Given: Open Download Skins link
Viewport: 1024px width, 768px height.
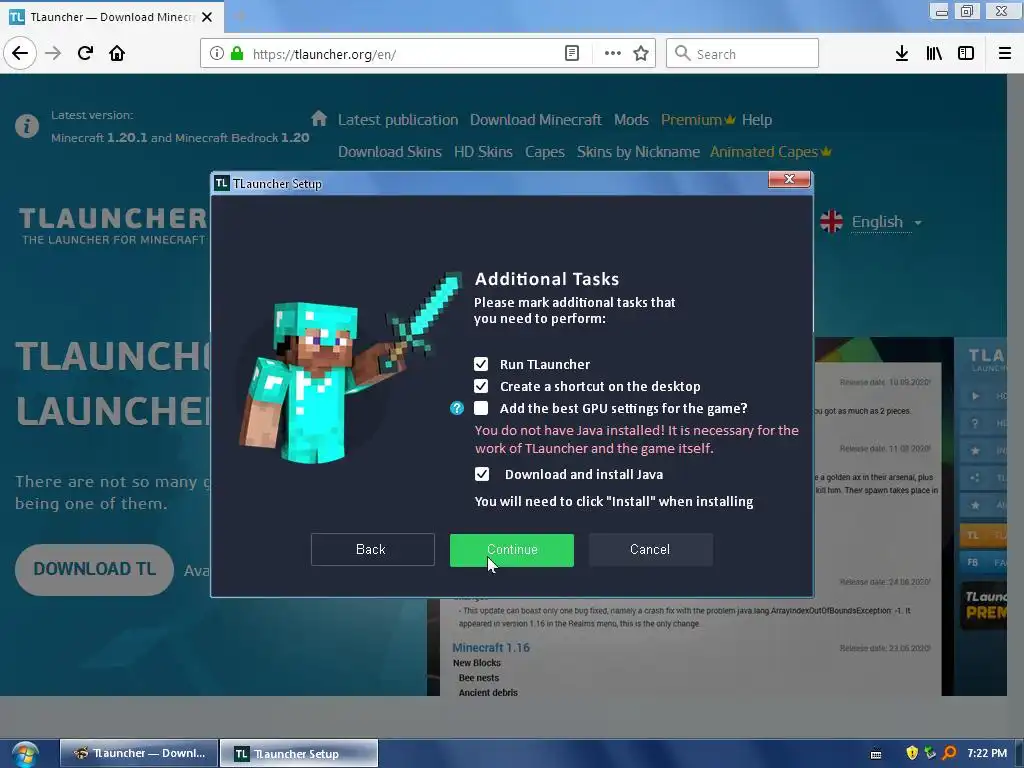Looking at the screenshot, I should [390, 152].
